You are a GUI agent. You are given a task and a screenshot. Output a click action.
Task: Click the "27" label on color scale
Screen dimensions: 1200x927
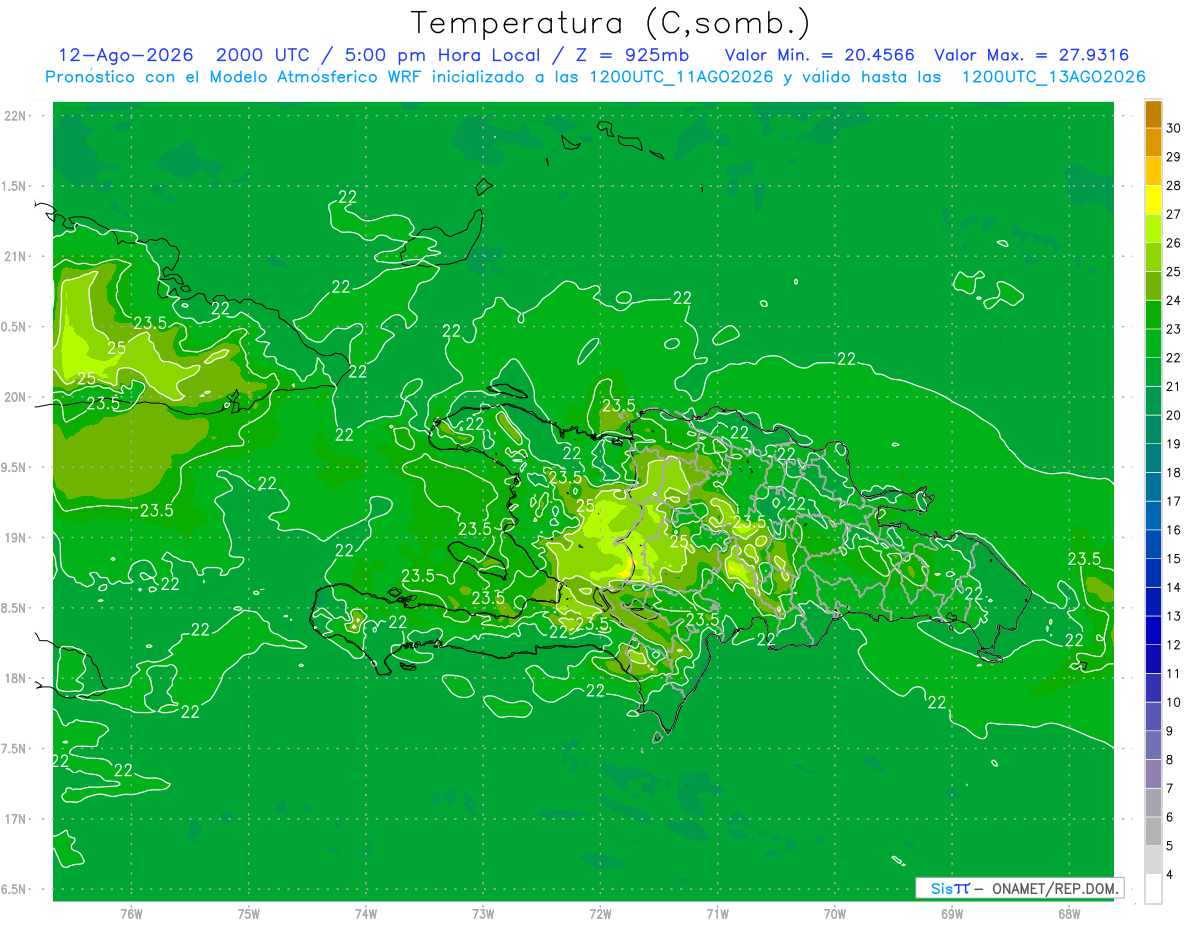coord(1174,214)
